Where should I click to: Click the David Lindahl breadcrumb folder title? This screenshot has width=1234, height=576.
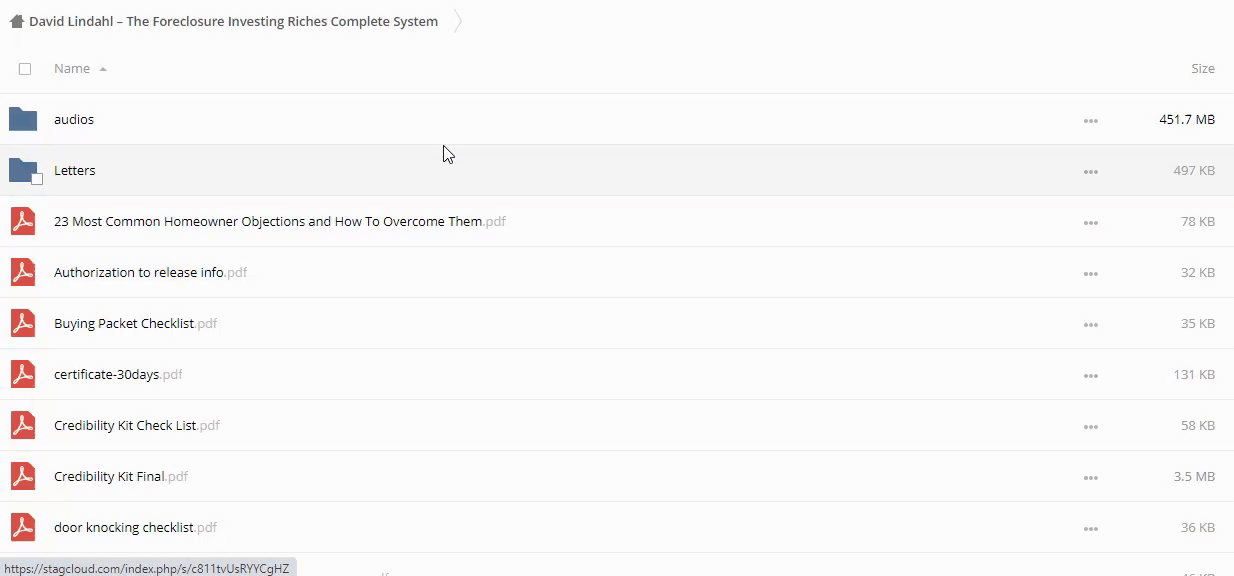(x=233, y=21)
